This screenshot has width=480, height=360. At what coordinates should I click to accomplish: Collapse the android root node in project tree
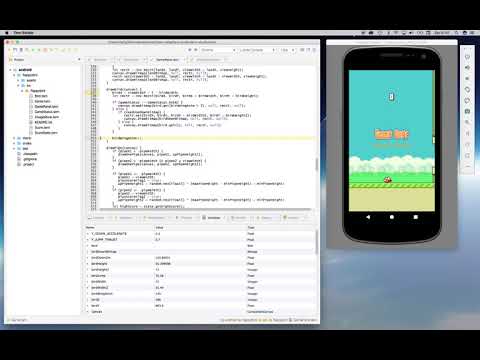coord(10,70)
